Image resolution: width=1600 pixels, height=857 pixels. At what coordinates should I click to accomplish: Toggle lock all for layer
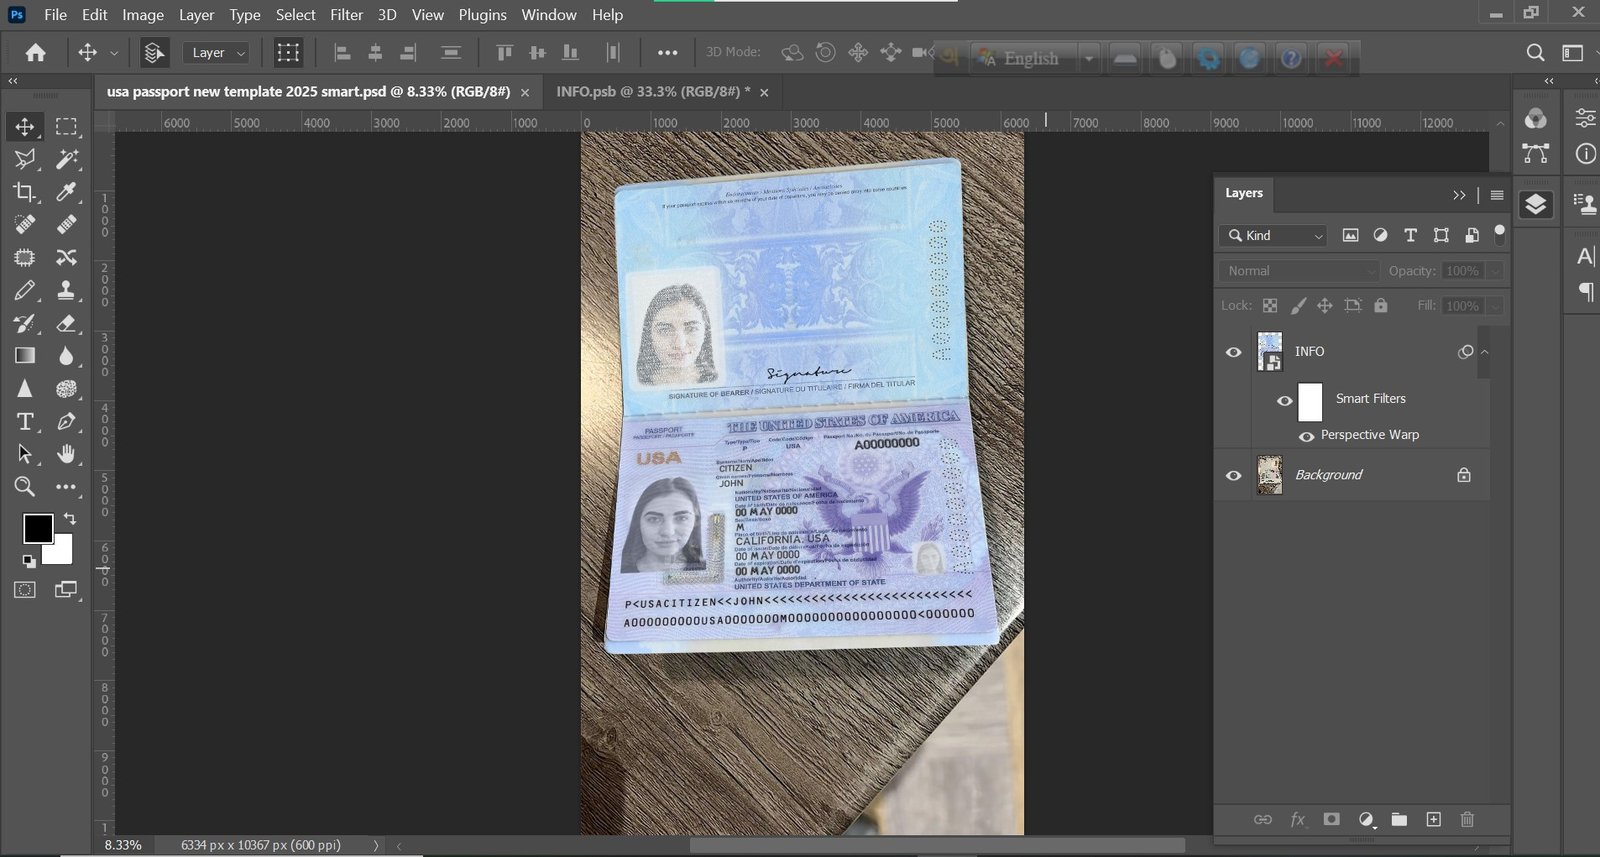click(1381, 306)
